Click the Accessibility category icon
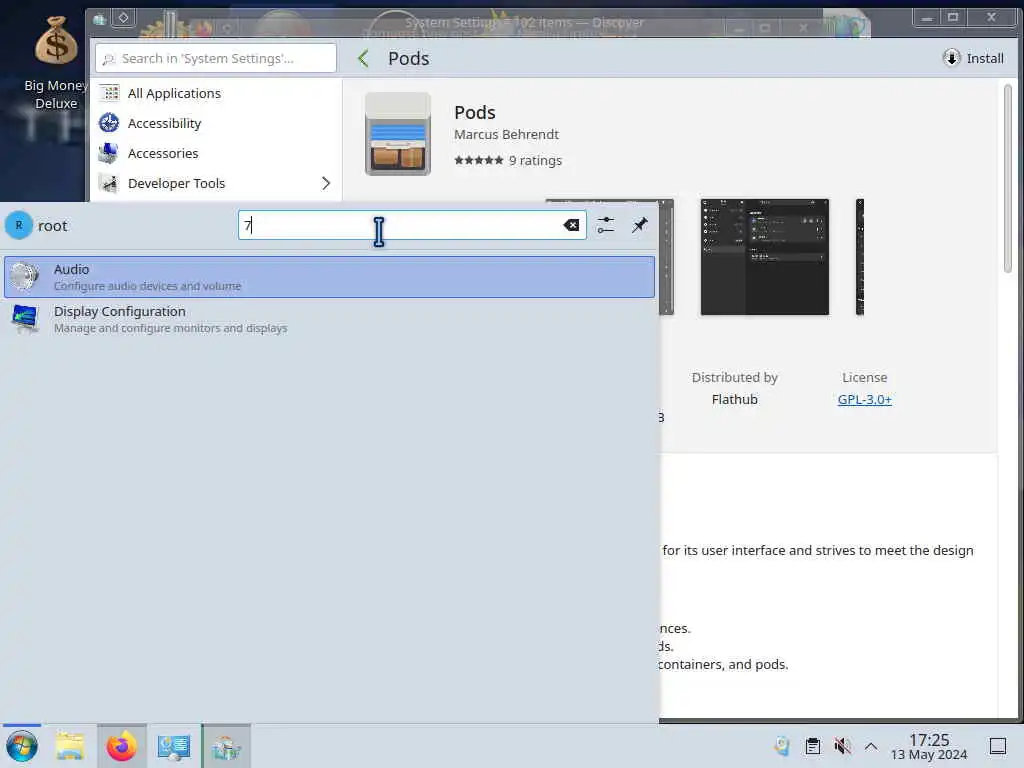Image resolution: width=1024 pixels, height=768 pixels. pos(109,123)
